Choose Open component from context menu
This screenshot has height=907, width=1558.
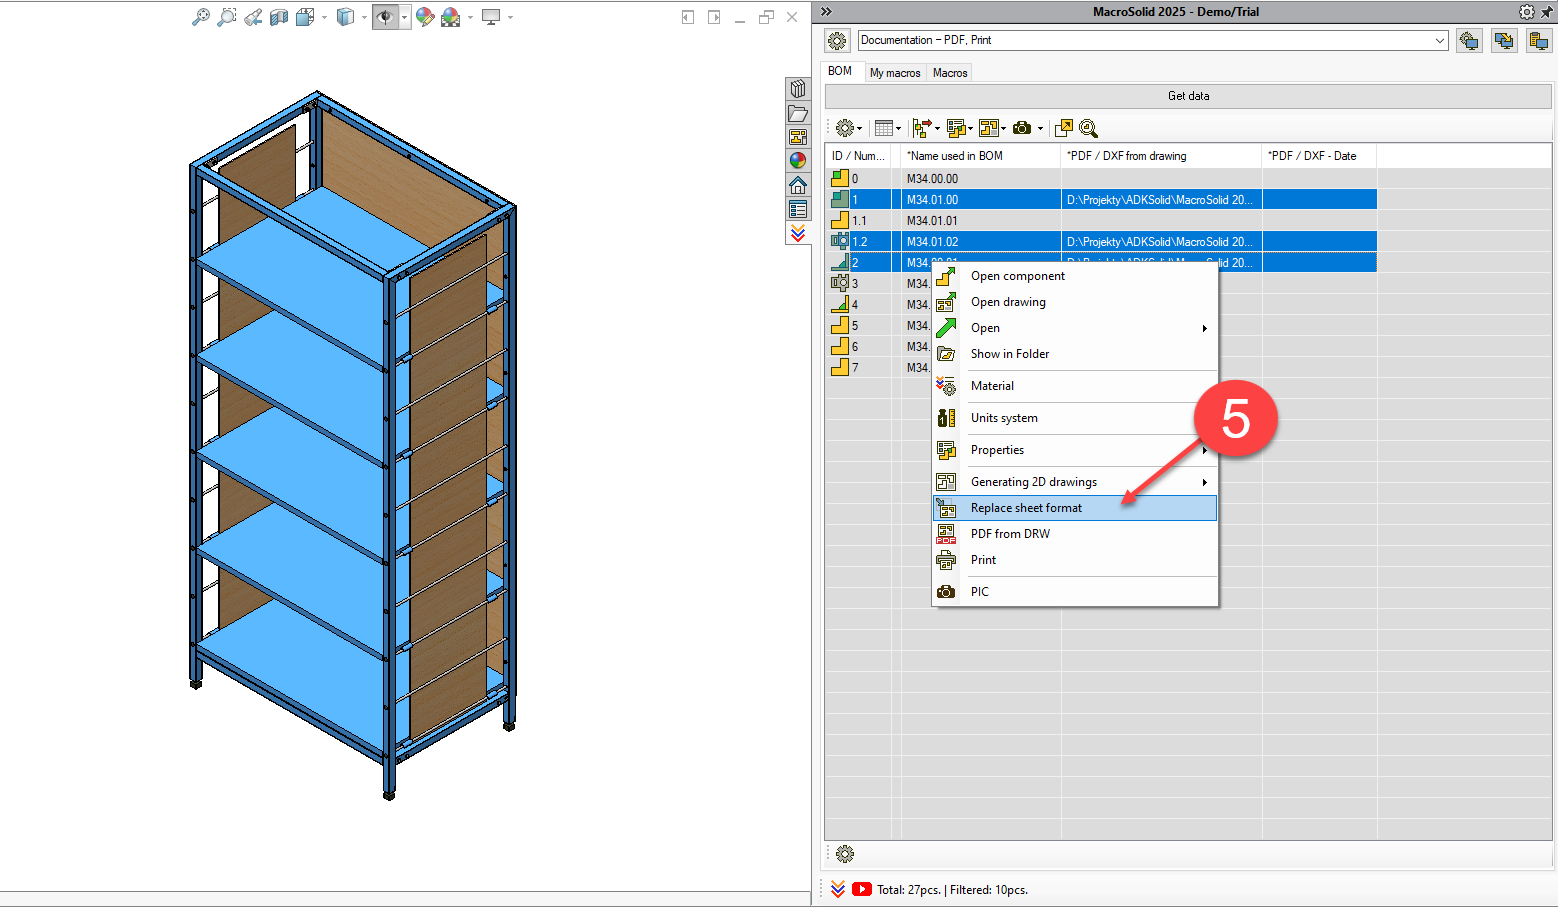[1075, 276]
